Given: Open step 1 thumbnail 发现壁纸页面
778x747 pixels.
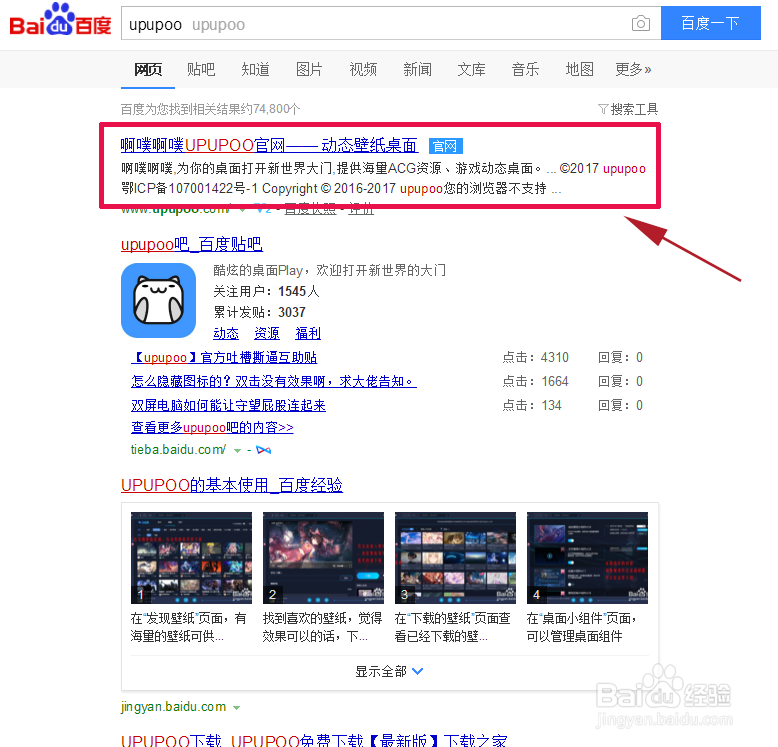Looking at the screenshot, I should [191, 558].
